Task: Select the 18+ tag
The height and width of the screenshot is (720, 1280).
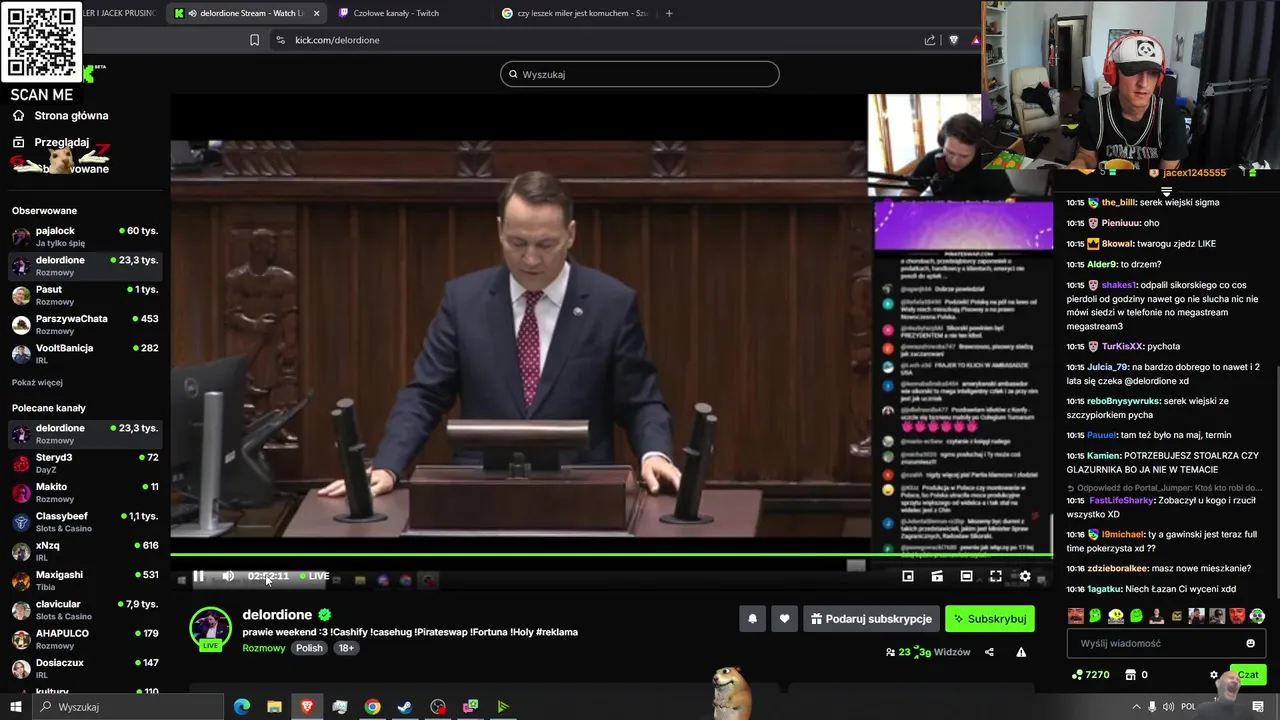Action: (x=346, y=648)
